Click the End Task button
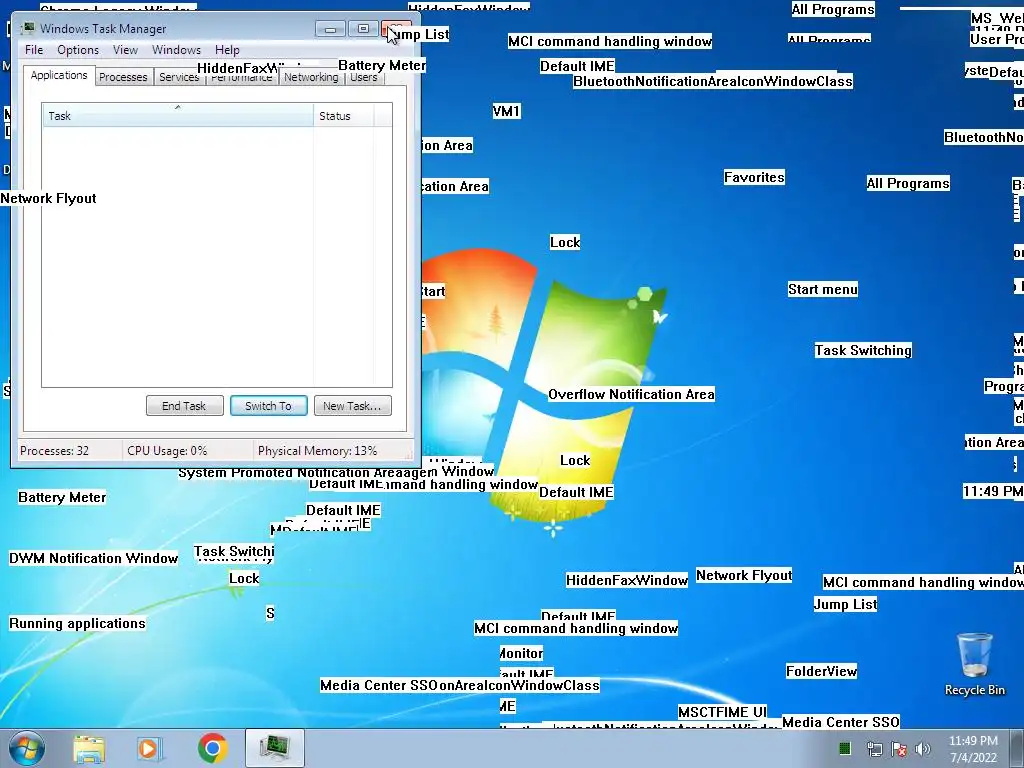The width and height of the screenshot is (1024, 768). click(184, 406)
